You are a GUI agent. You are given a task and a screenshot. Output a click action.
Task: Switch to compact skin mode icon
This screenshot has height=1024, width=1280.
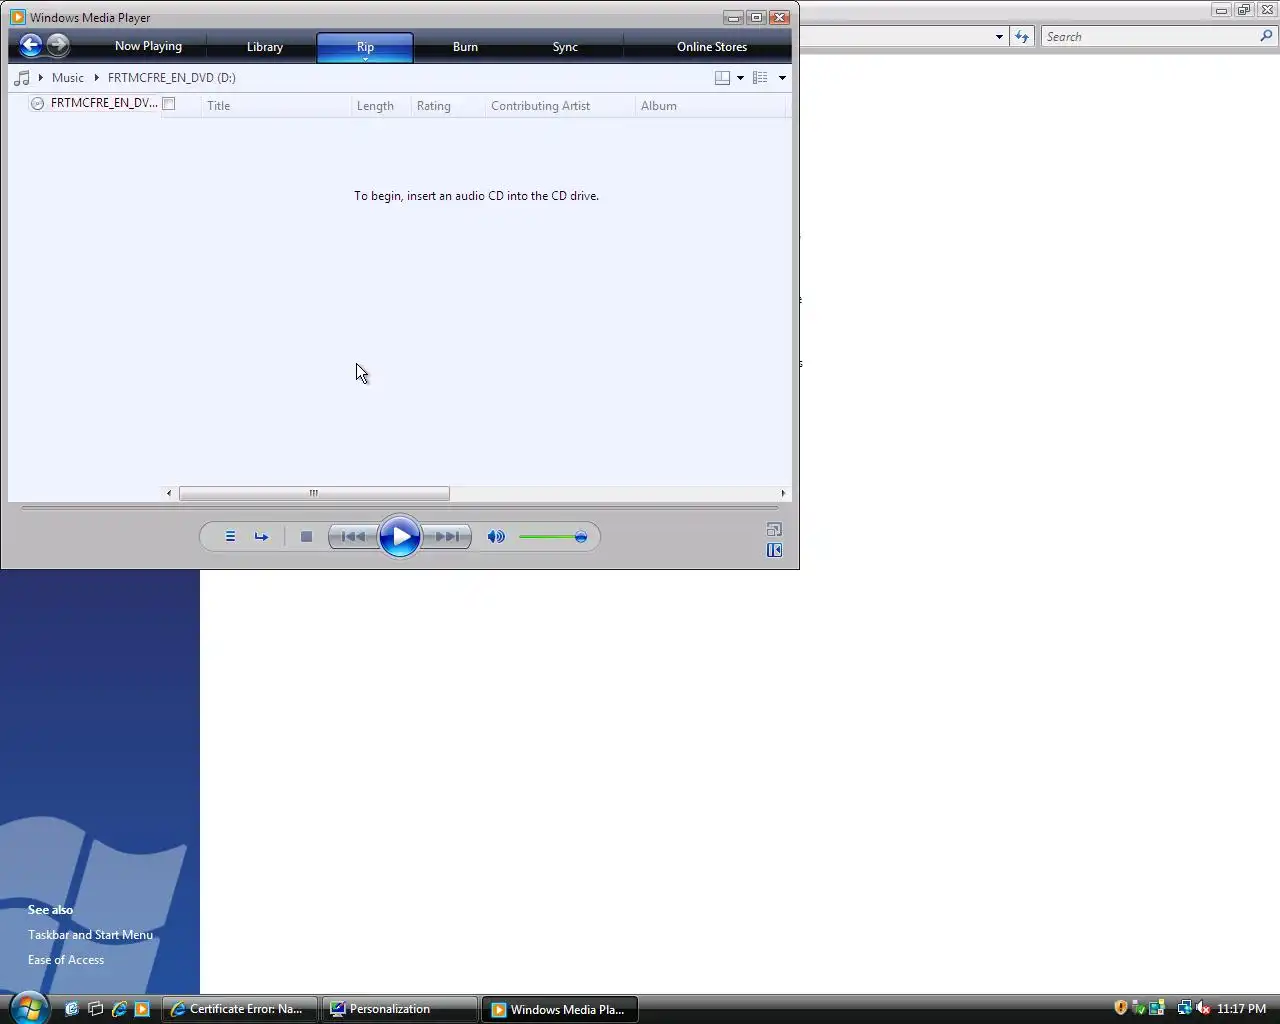coord(774,550)
